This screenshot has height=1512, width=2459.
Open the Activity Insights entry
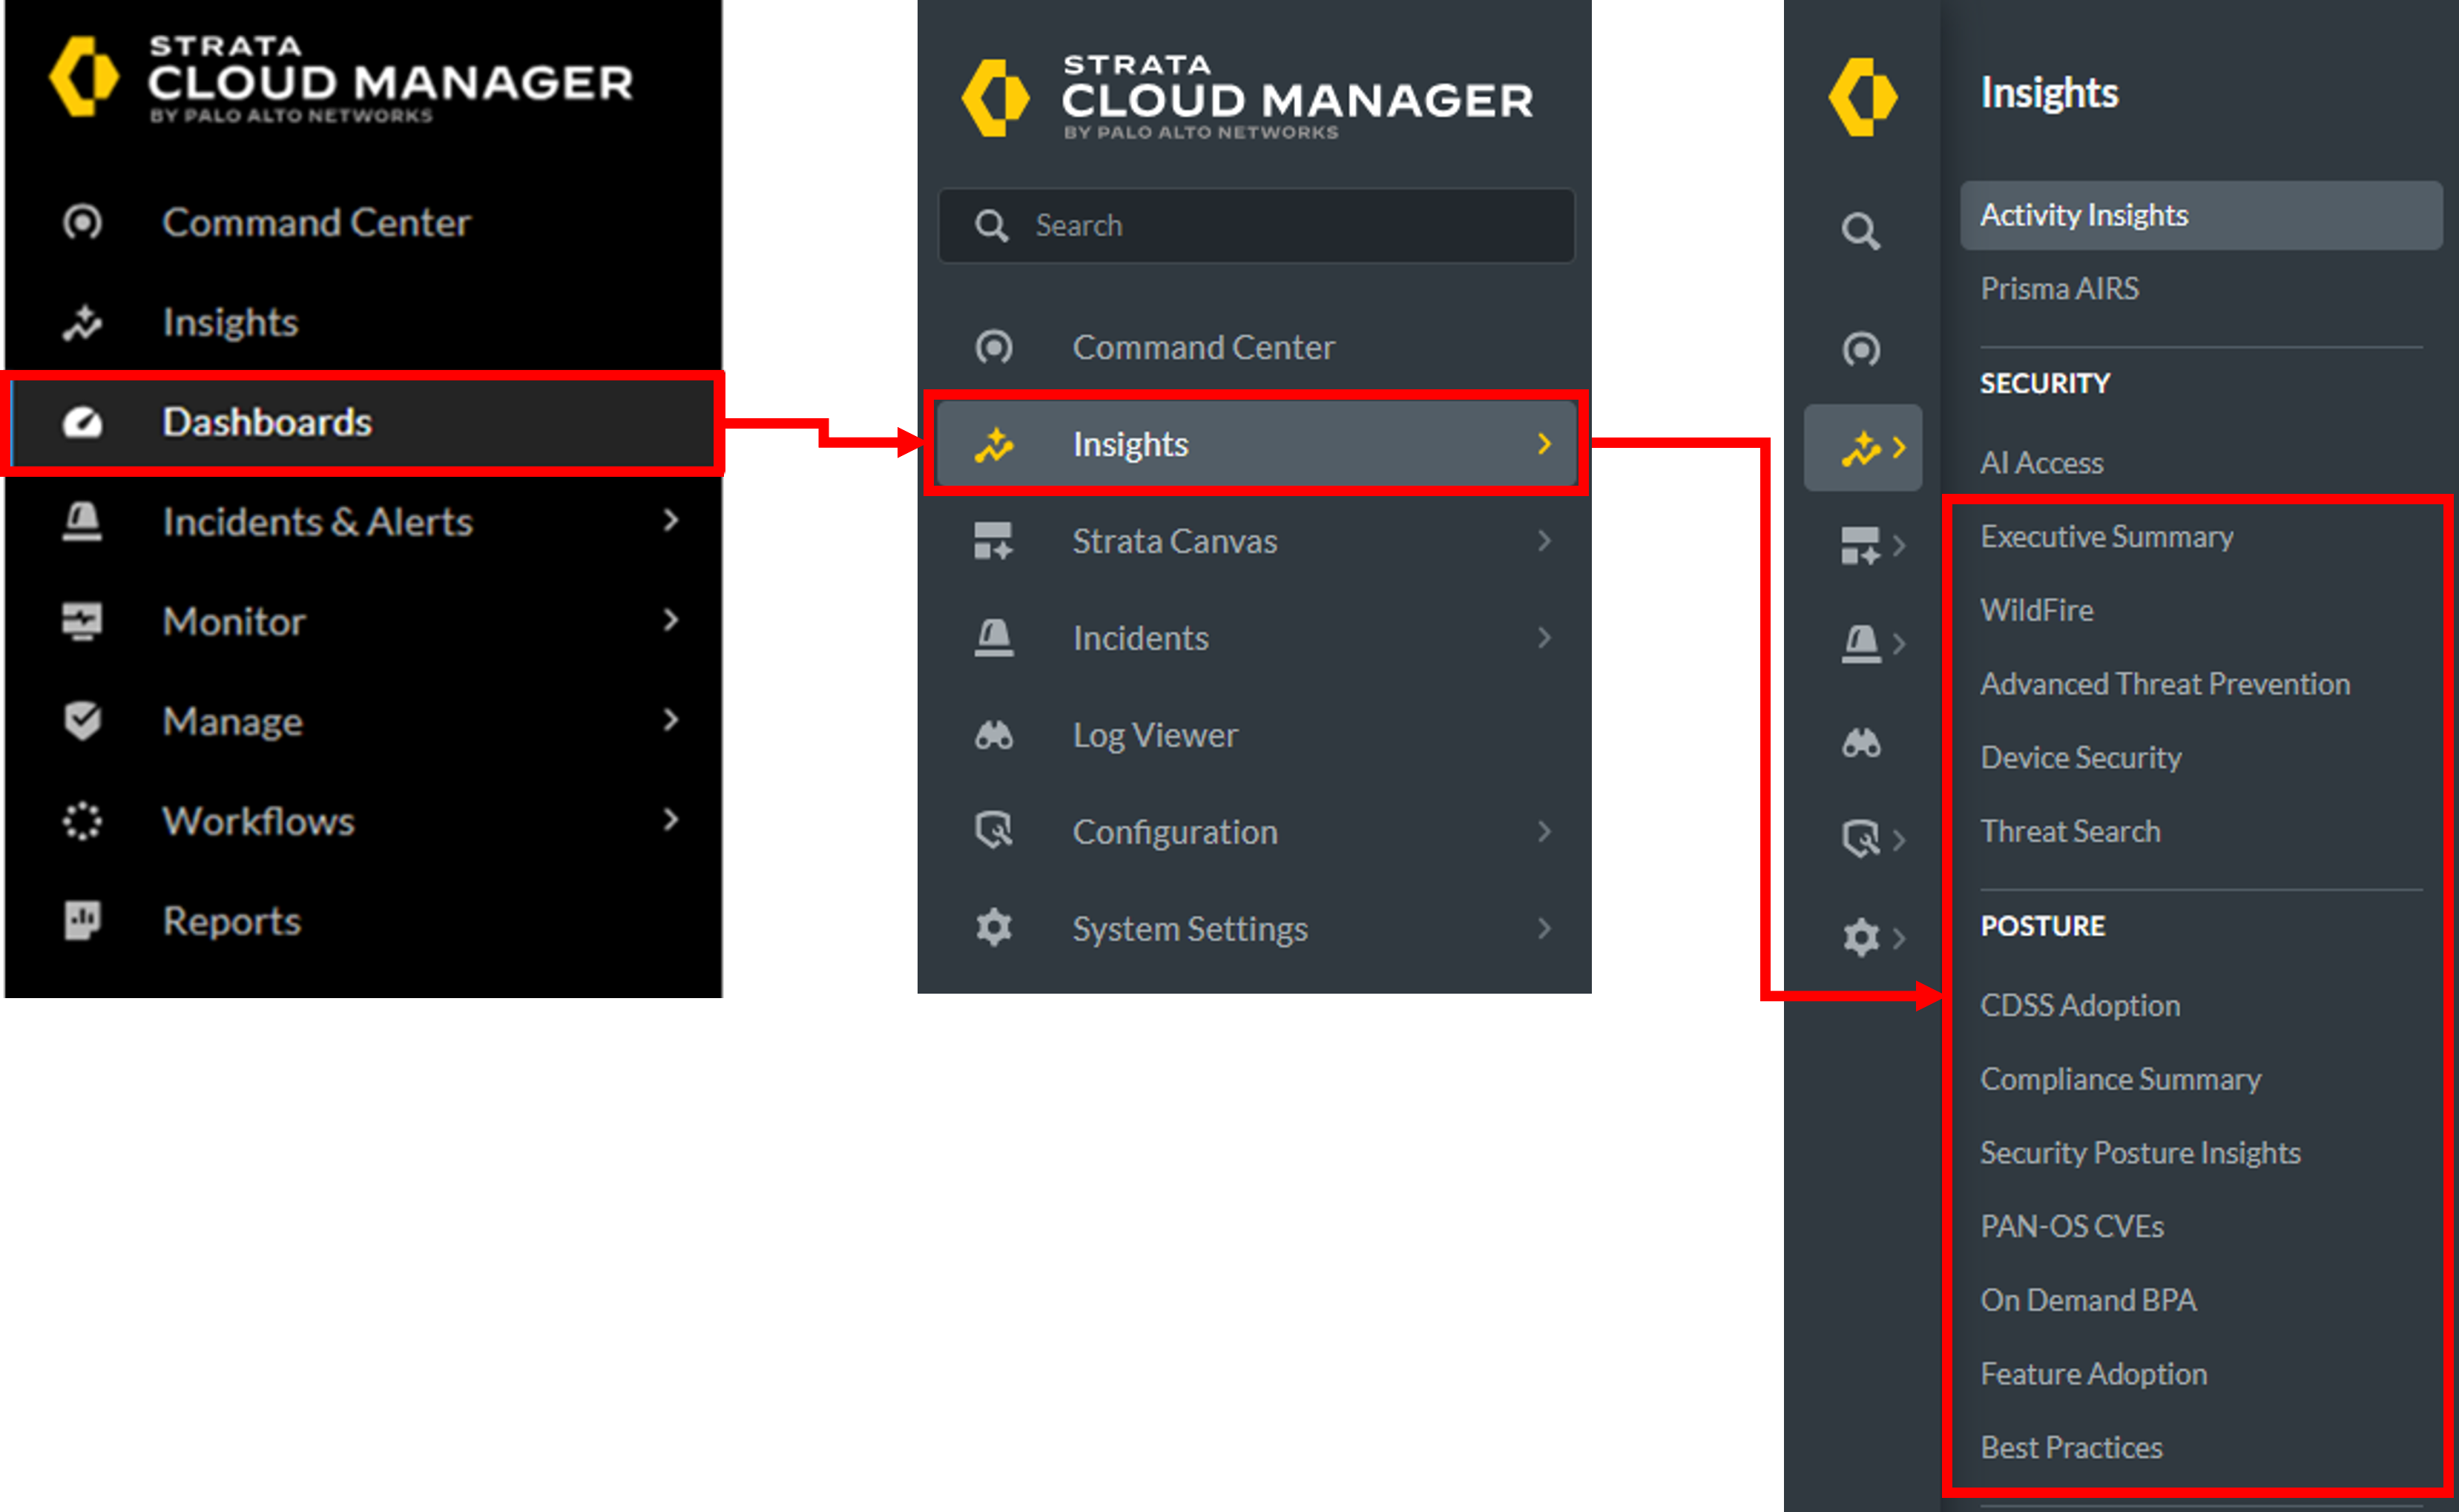tap(2084, 215)
